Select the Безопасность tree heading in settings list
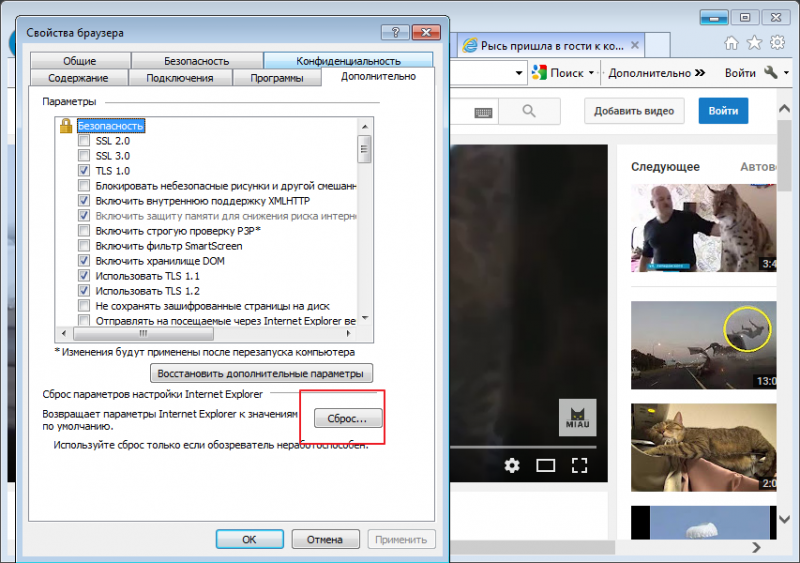 111,126
